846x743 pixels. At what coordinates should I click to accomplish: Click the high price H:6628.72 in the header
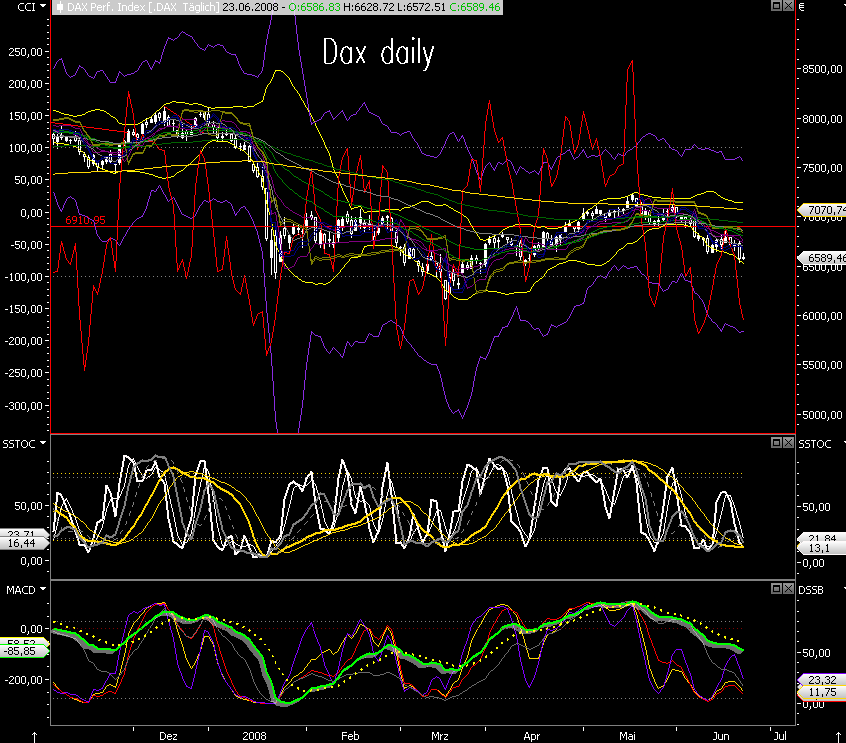369,7
